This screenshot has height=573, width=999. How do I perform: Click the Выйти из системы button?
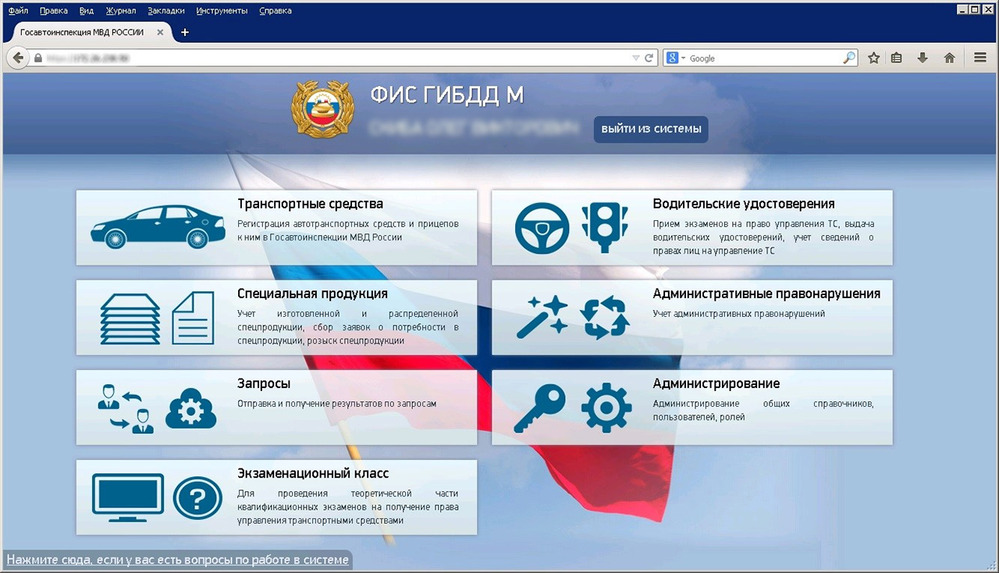(x=651, y=129)
